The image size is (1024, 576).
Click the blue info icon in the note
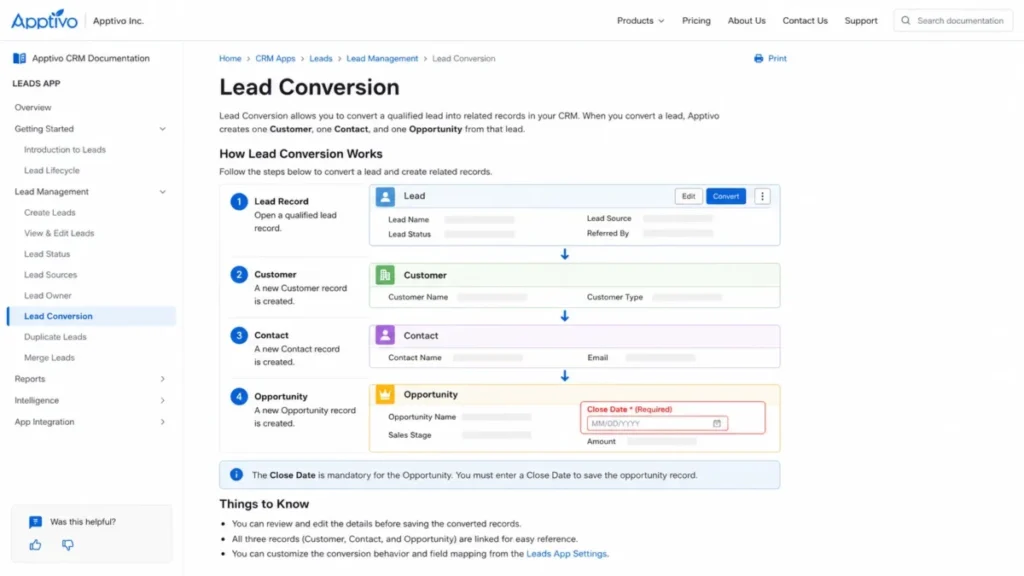236,475
